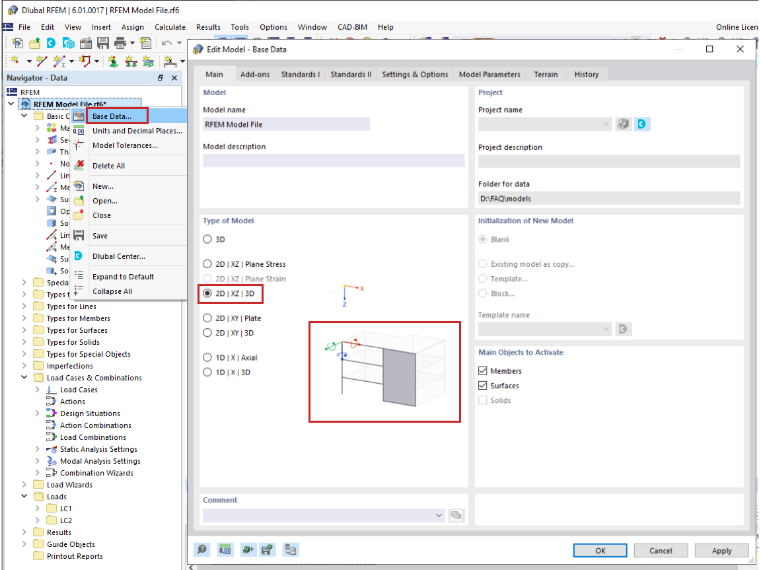Choose Units and Decimal Places from context menu
The height and width of the screenshot is (570, 760).
point(137,131)
